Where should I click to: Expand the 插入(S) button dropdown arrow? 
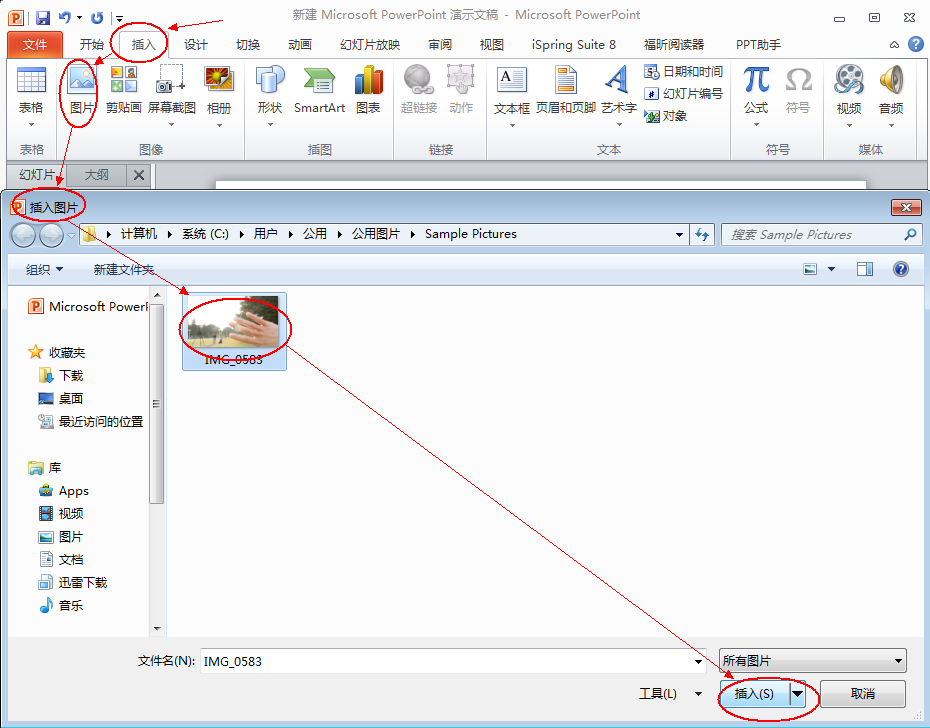(798, 694)
